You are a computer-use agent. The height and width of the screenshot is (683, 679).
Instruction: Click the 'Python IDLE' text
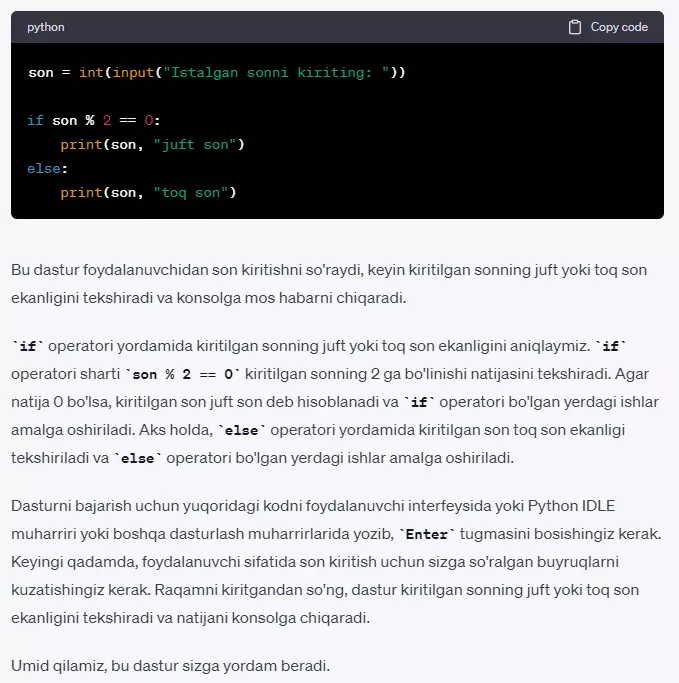click(571, 506)
